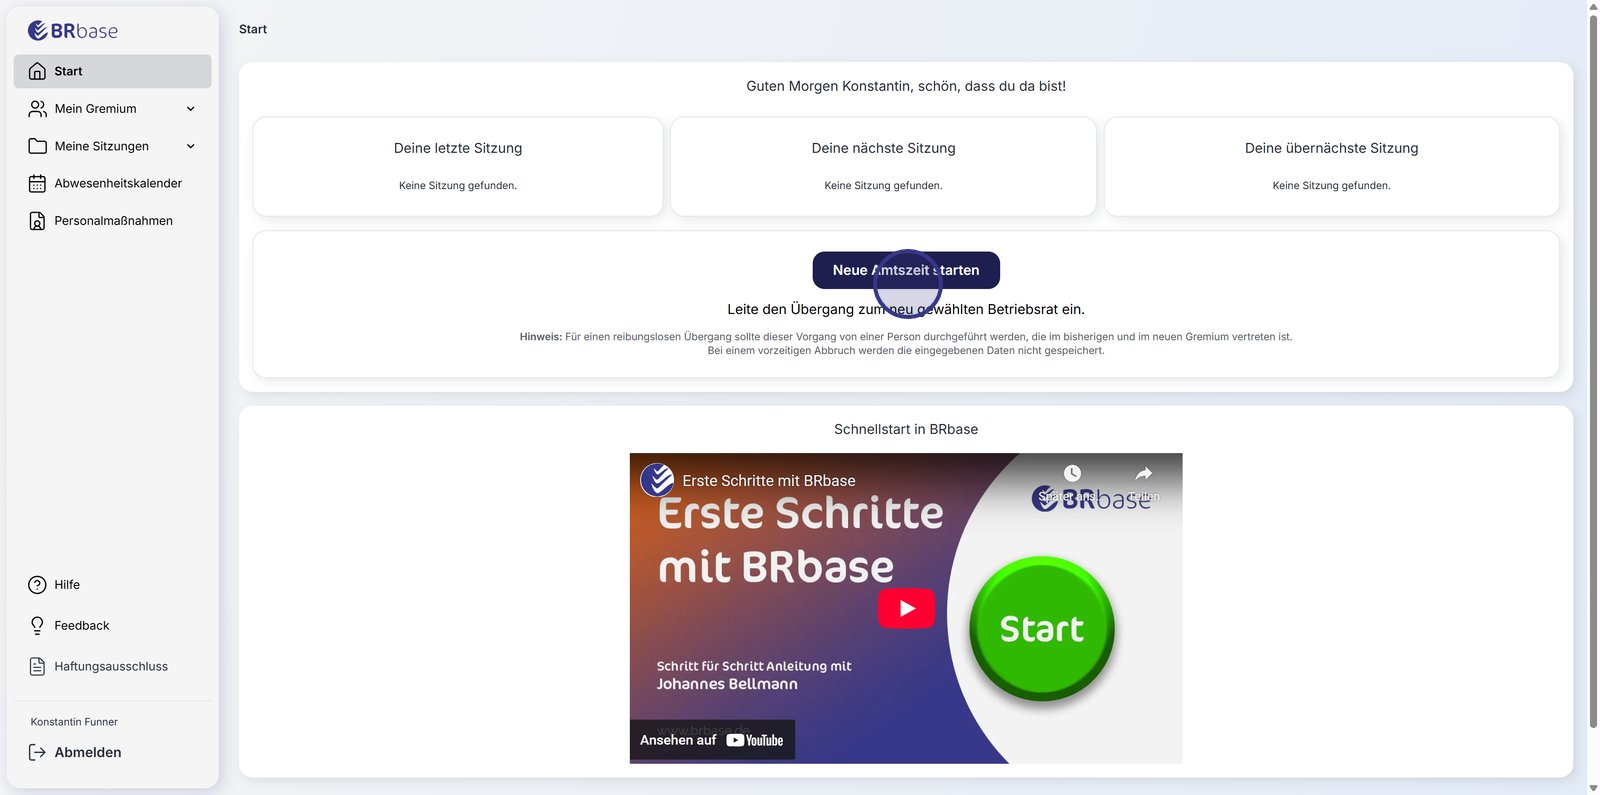Click the Deine übernächste Sitzung card
1600x795 pixels.
click(1331, 166)
